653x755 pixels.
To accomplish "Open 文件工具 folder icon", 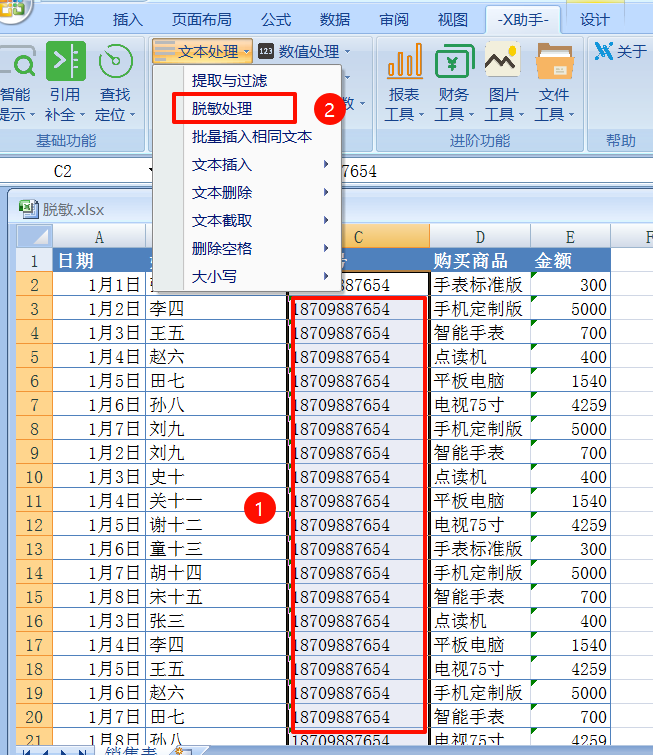I will click(555, 61).
